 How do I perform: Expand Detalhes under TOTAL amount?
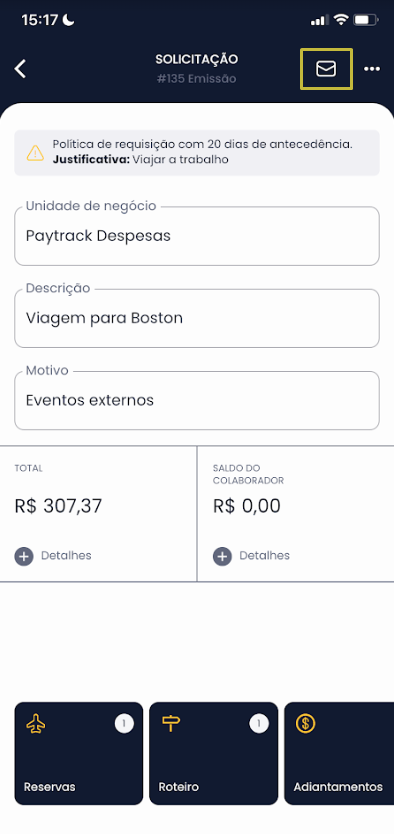point(53,556)
